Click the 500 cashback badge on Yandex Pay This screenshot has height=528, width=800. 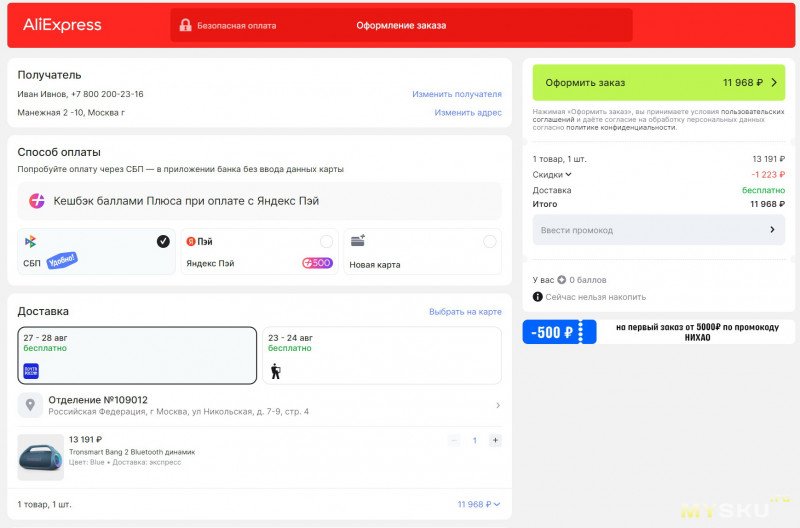[x=317, y=263]
